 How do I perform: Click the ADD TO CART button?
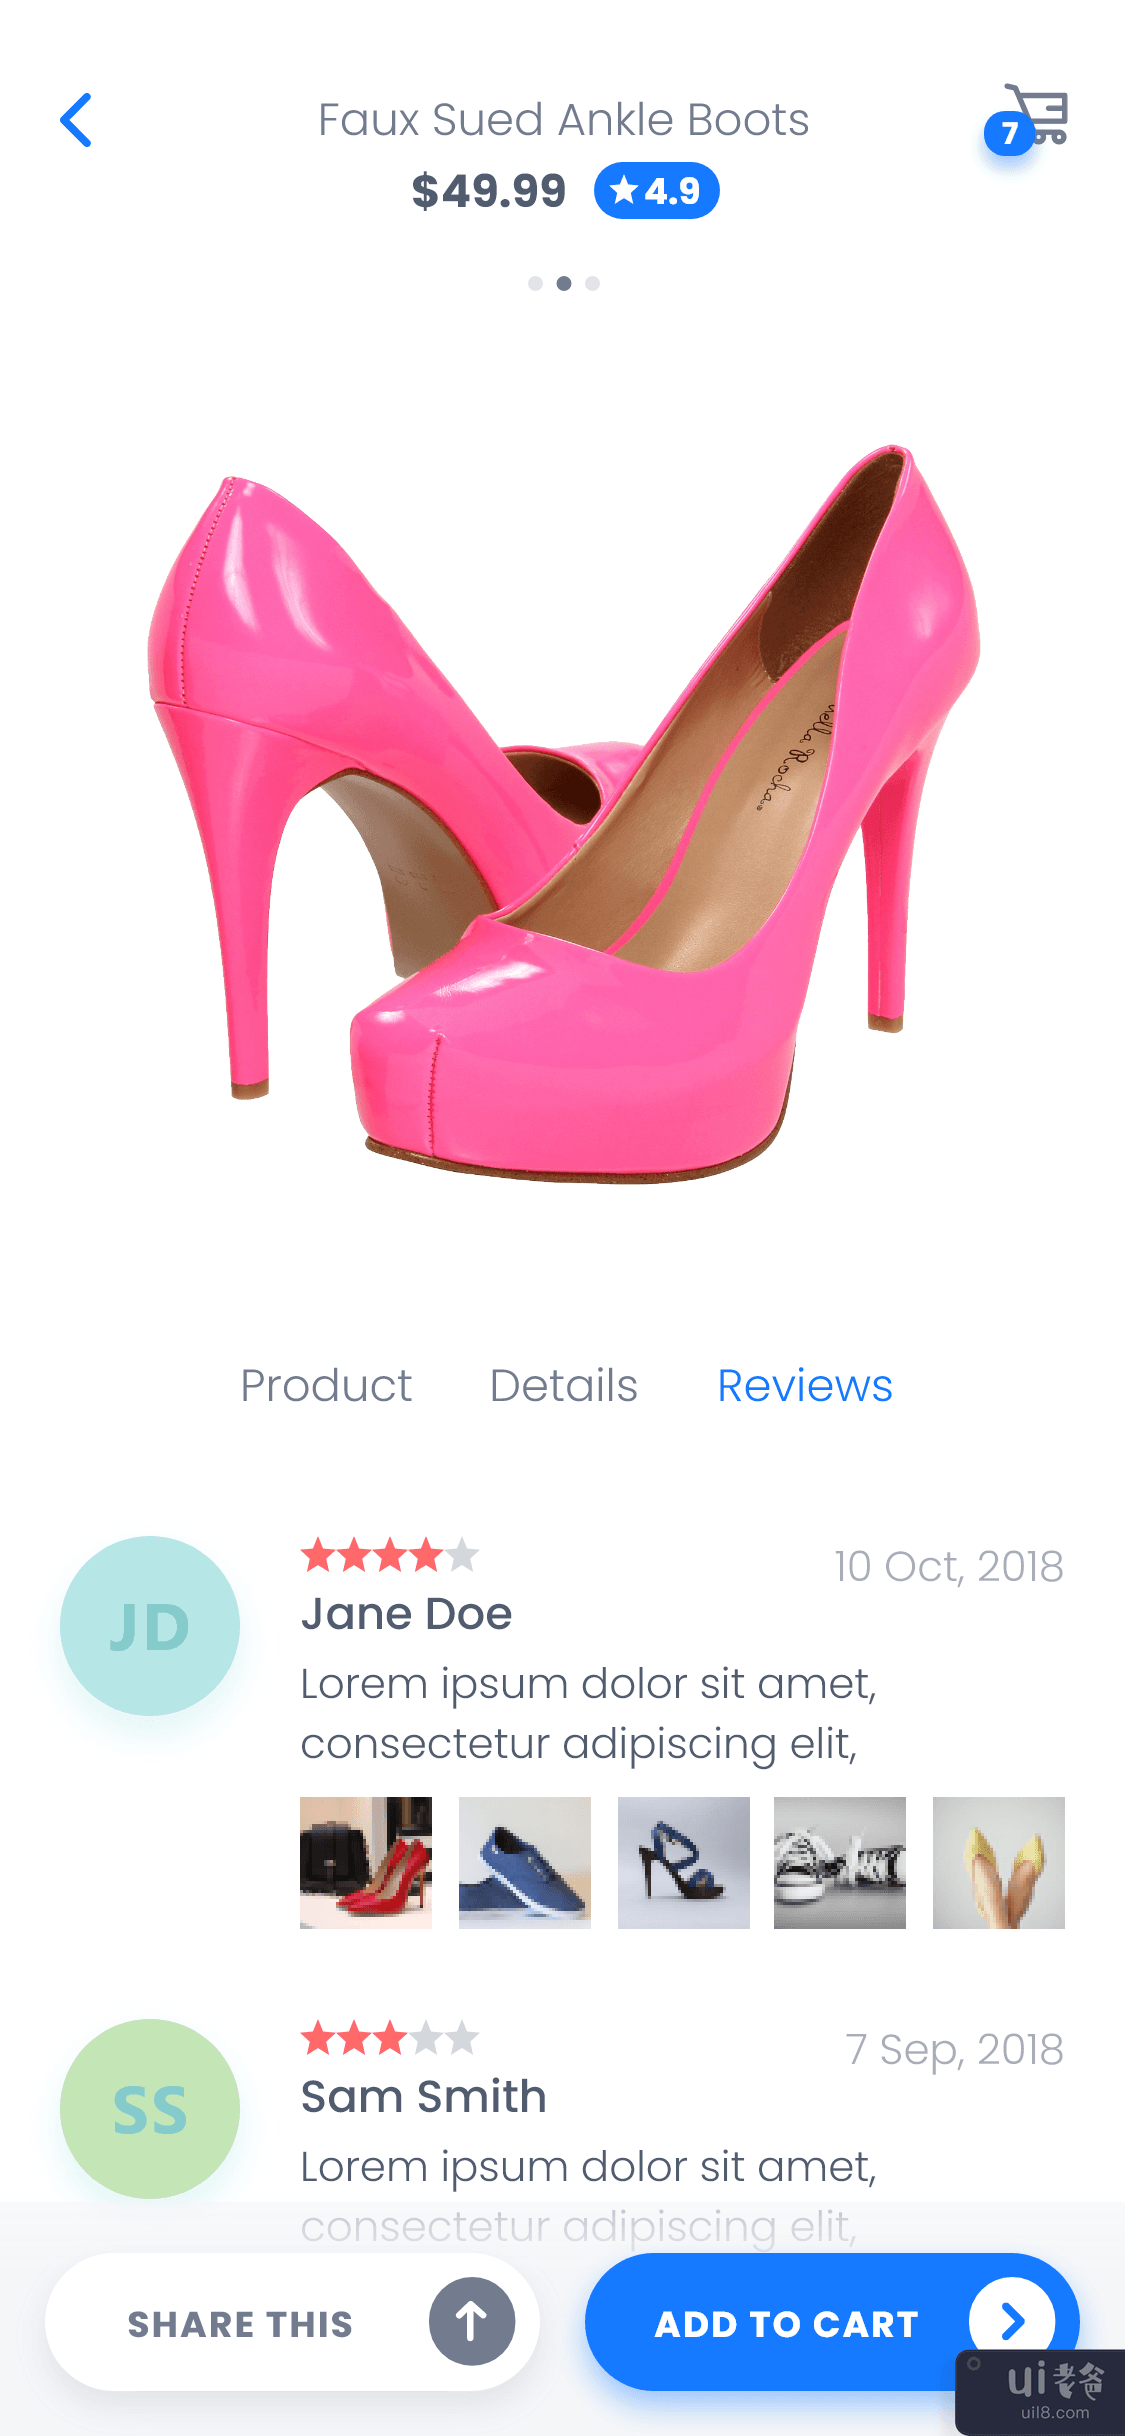coord(832,2322)
